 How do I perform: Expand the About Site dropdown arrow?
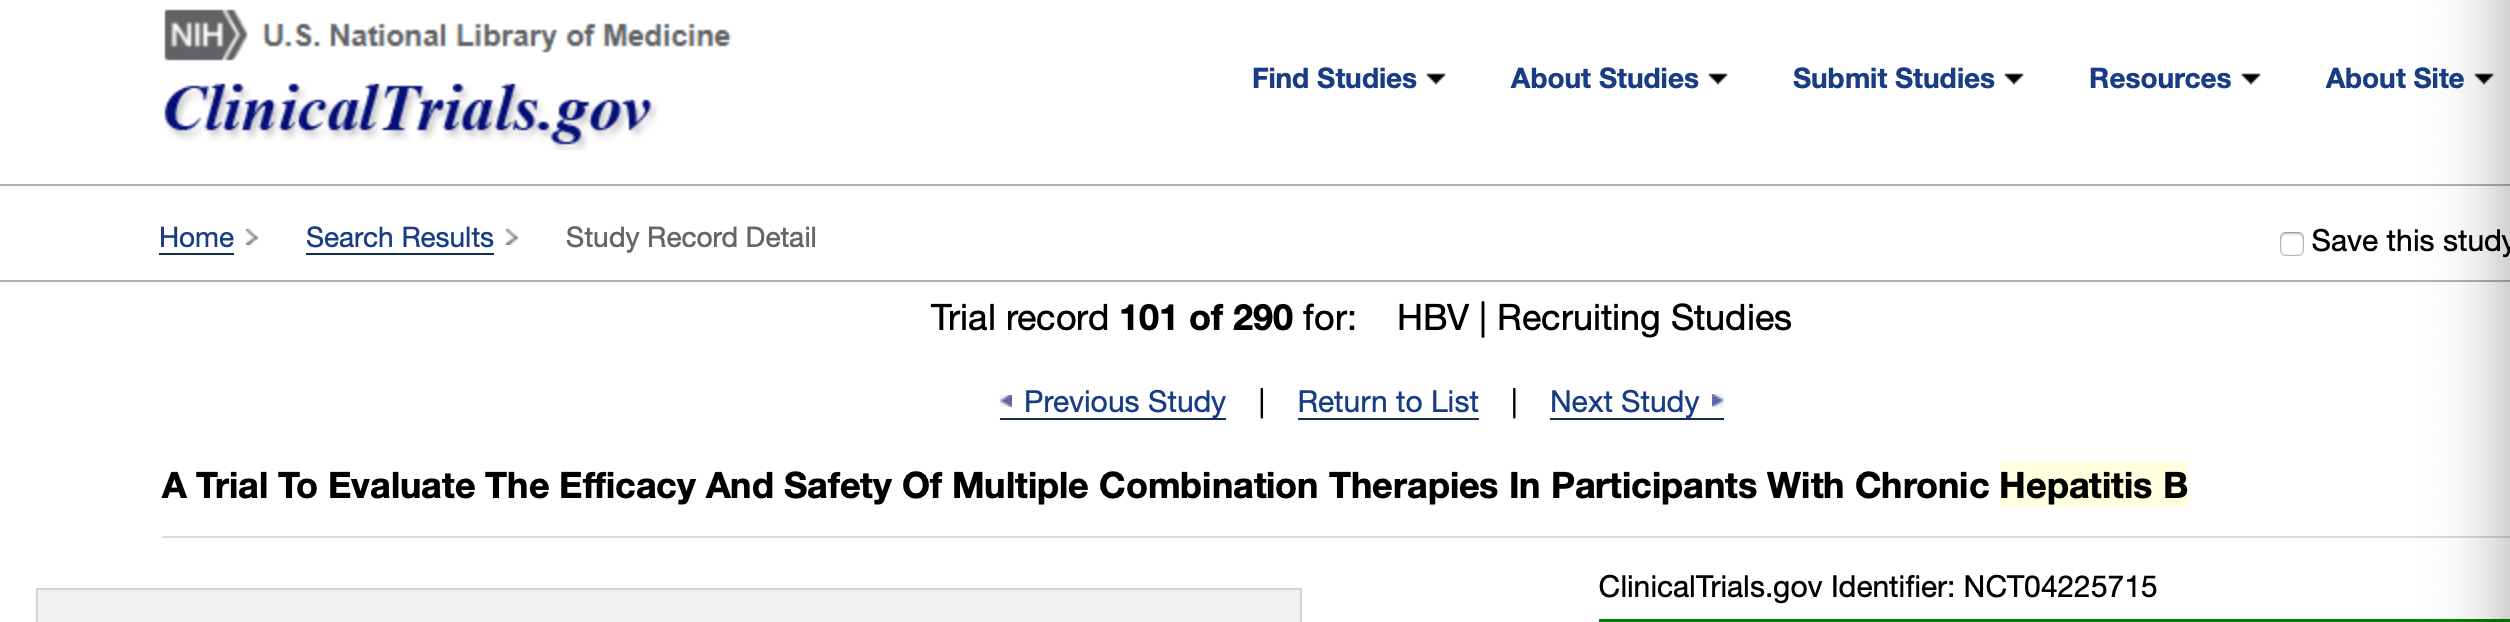click(2483, 79)
